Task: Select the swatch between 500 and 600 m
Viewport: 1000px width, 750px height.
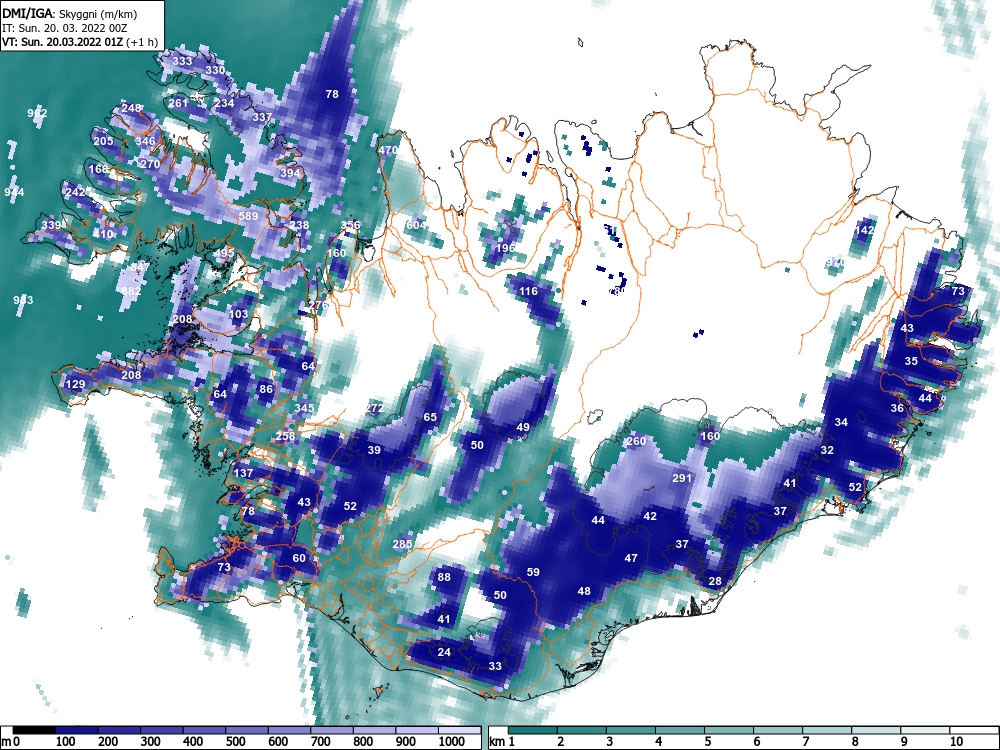Action: [247, 730]
